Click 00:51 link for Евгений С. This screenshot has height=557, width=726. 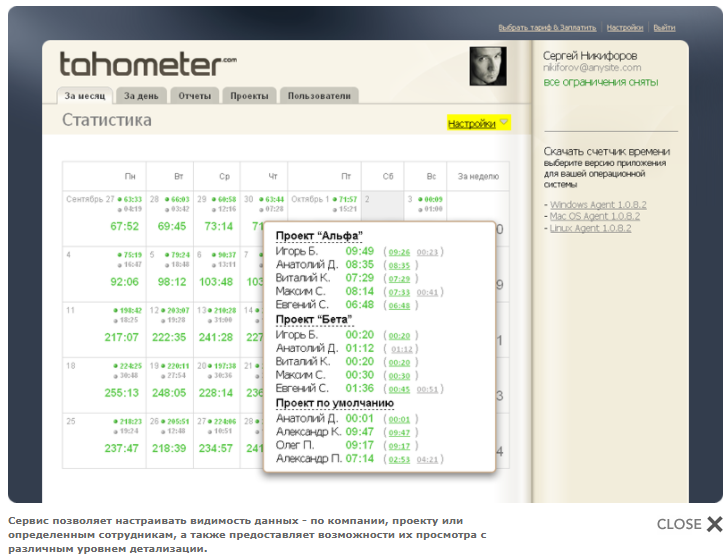pos(427,390)
